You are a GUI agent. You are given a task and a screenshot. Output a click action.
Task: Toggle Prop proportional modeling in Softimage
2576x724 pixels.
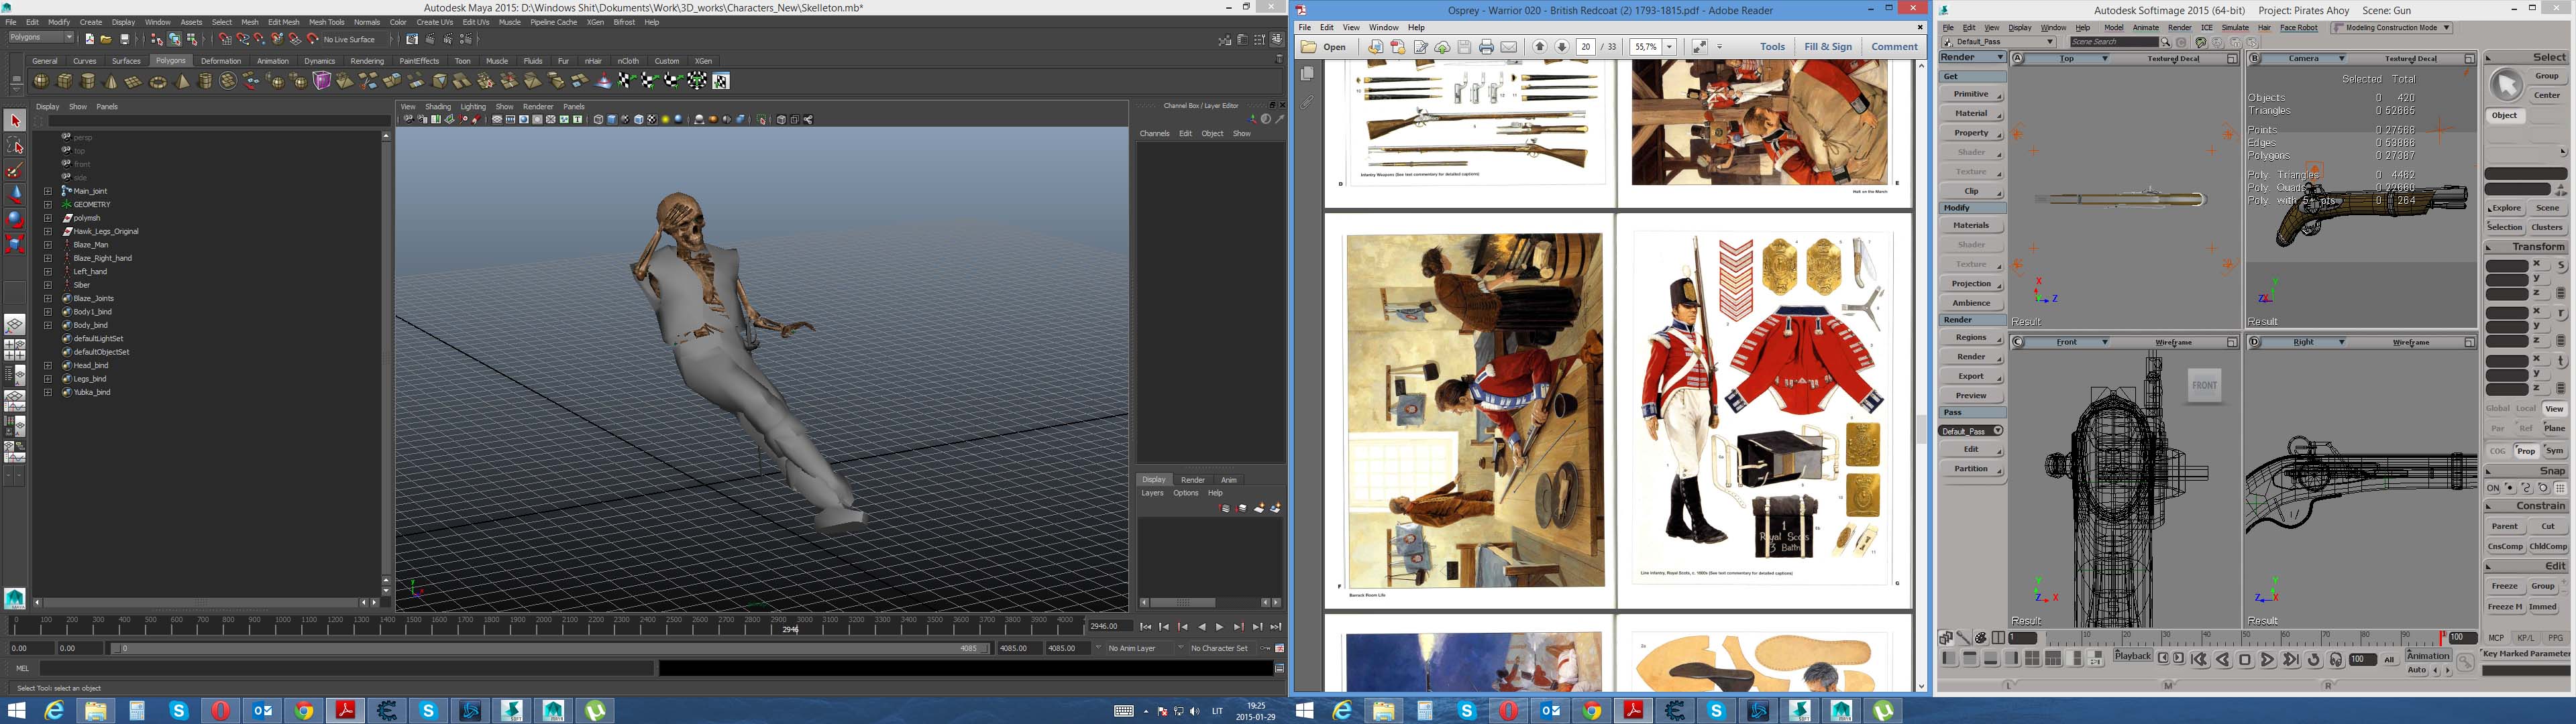[2527, 452]
